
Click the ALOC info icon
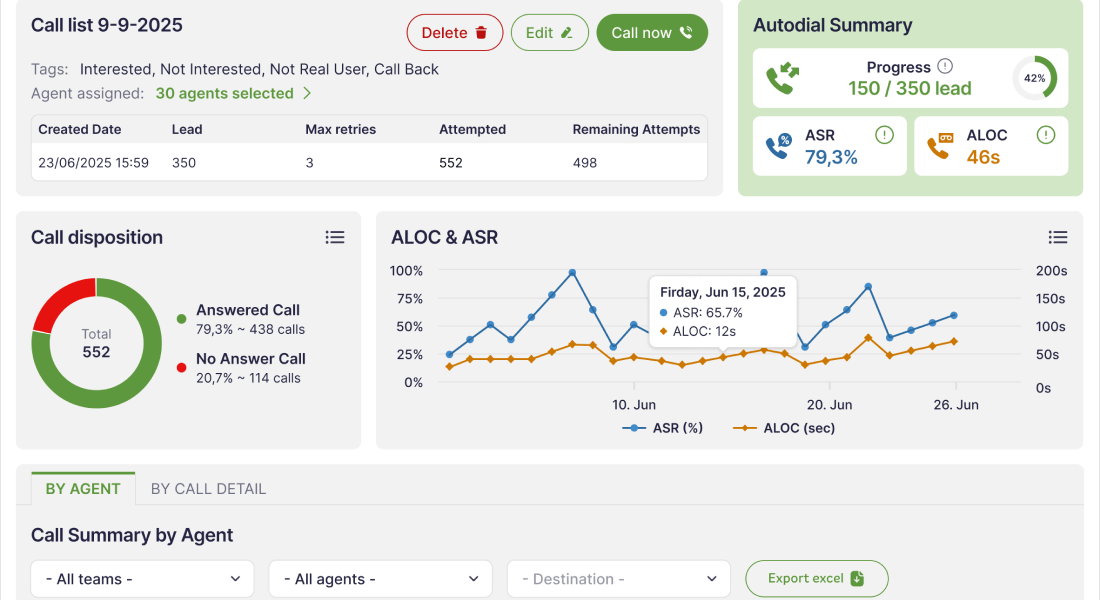[x=1045, y=135]
